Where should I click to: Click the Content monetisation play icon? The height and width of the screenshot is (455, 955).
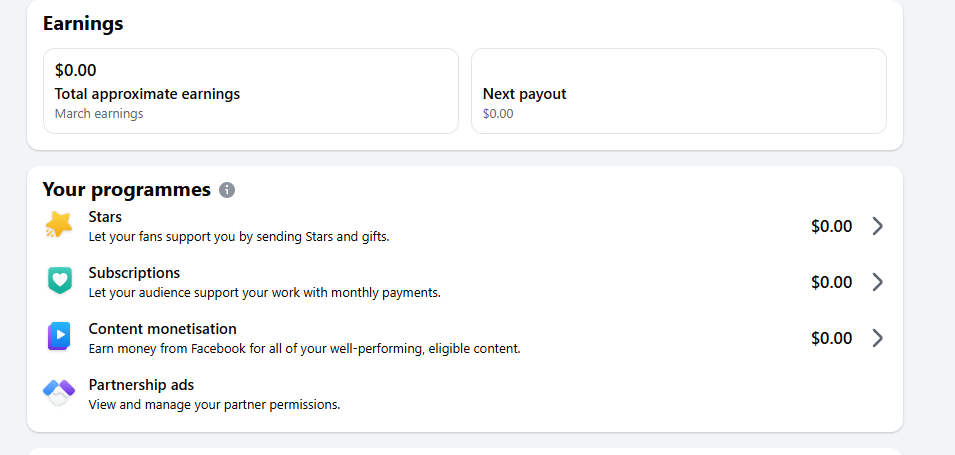point(59,337)
